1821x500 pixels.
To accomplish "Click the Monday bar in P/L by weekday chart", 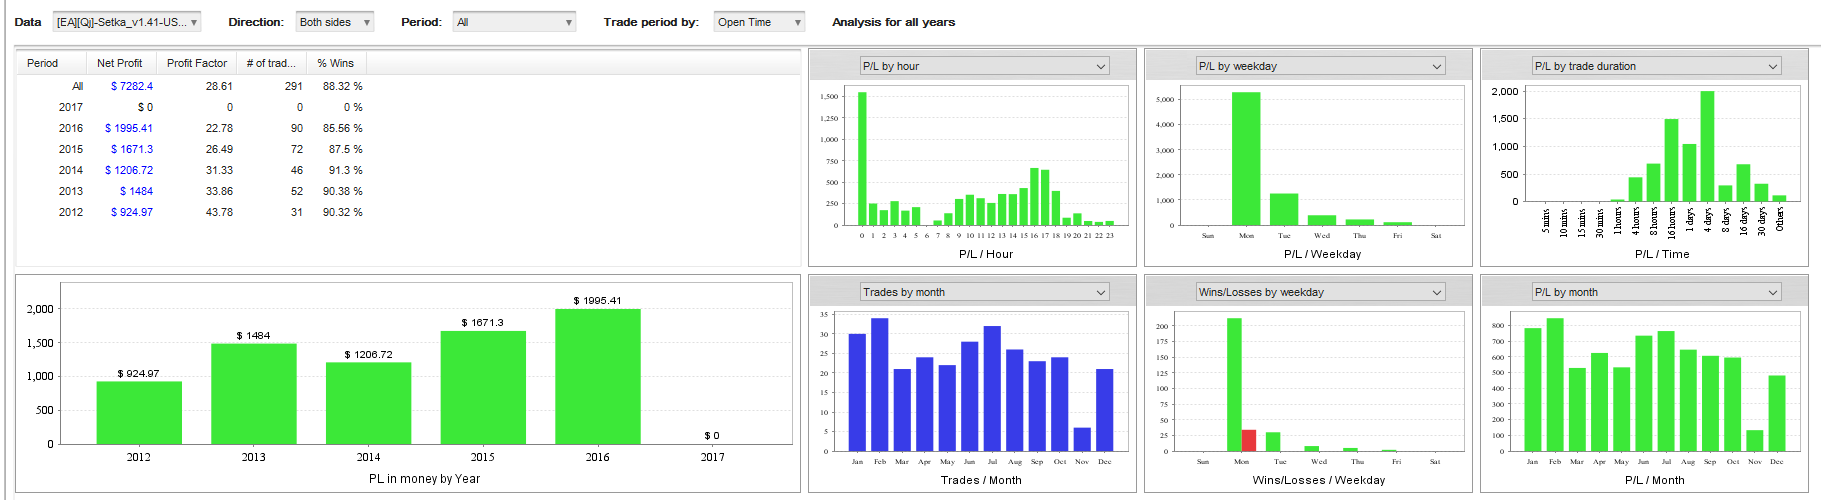I will (x=1246, y=159).
